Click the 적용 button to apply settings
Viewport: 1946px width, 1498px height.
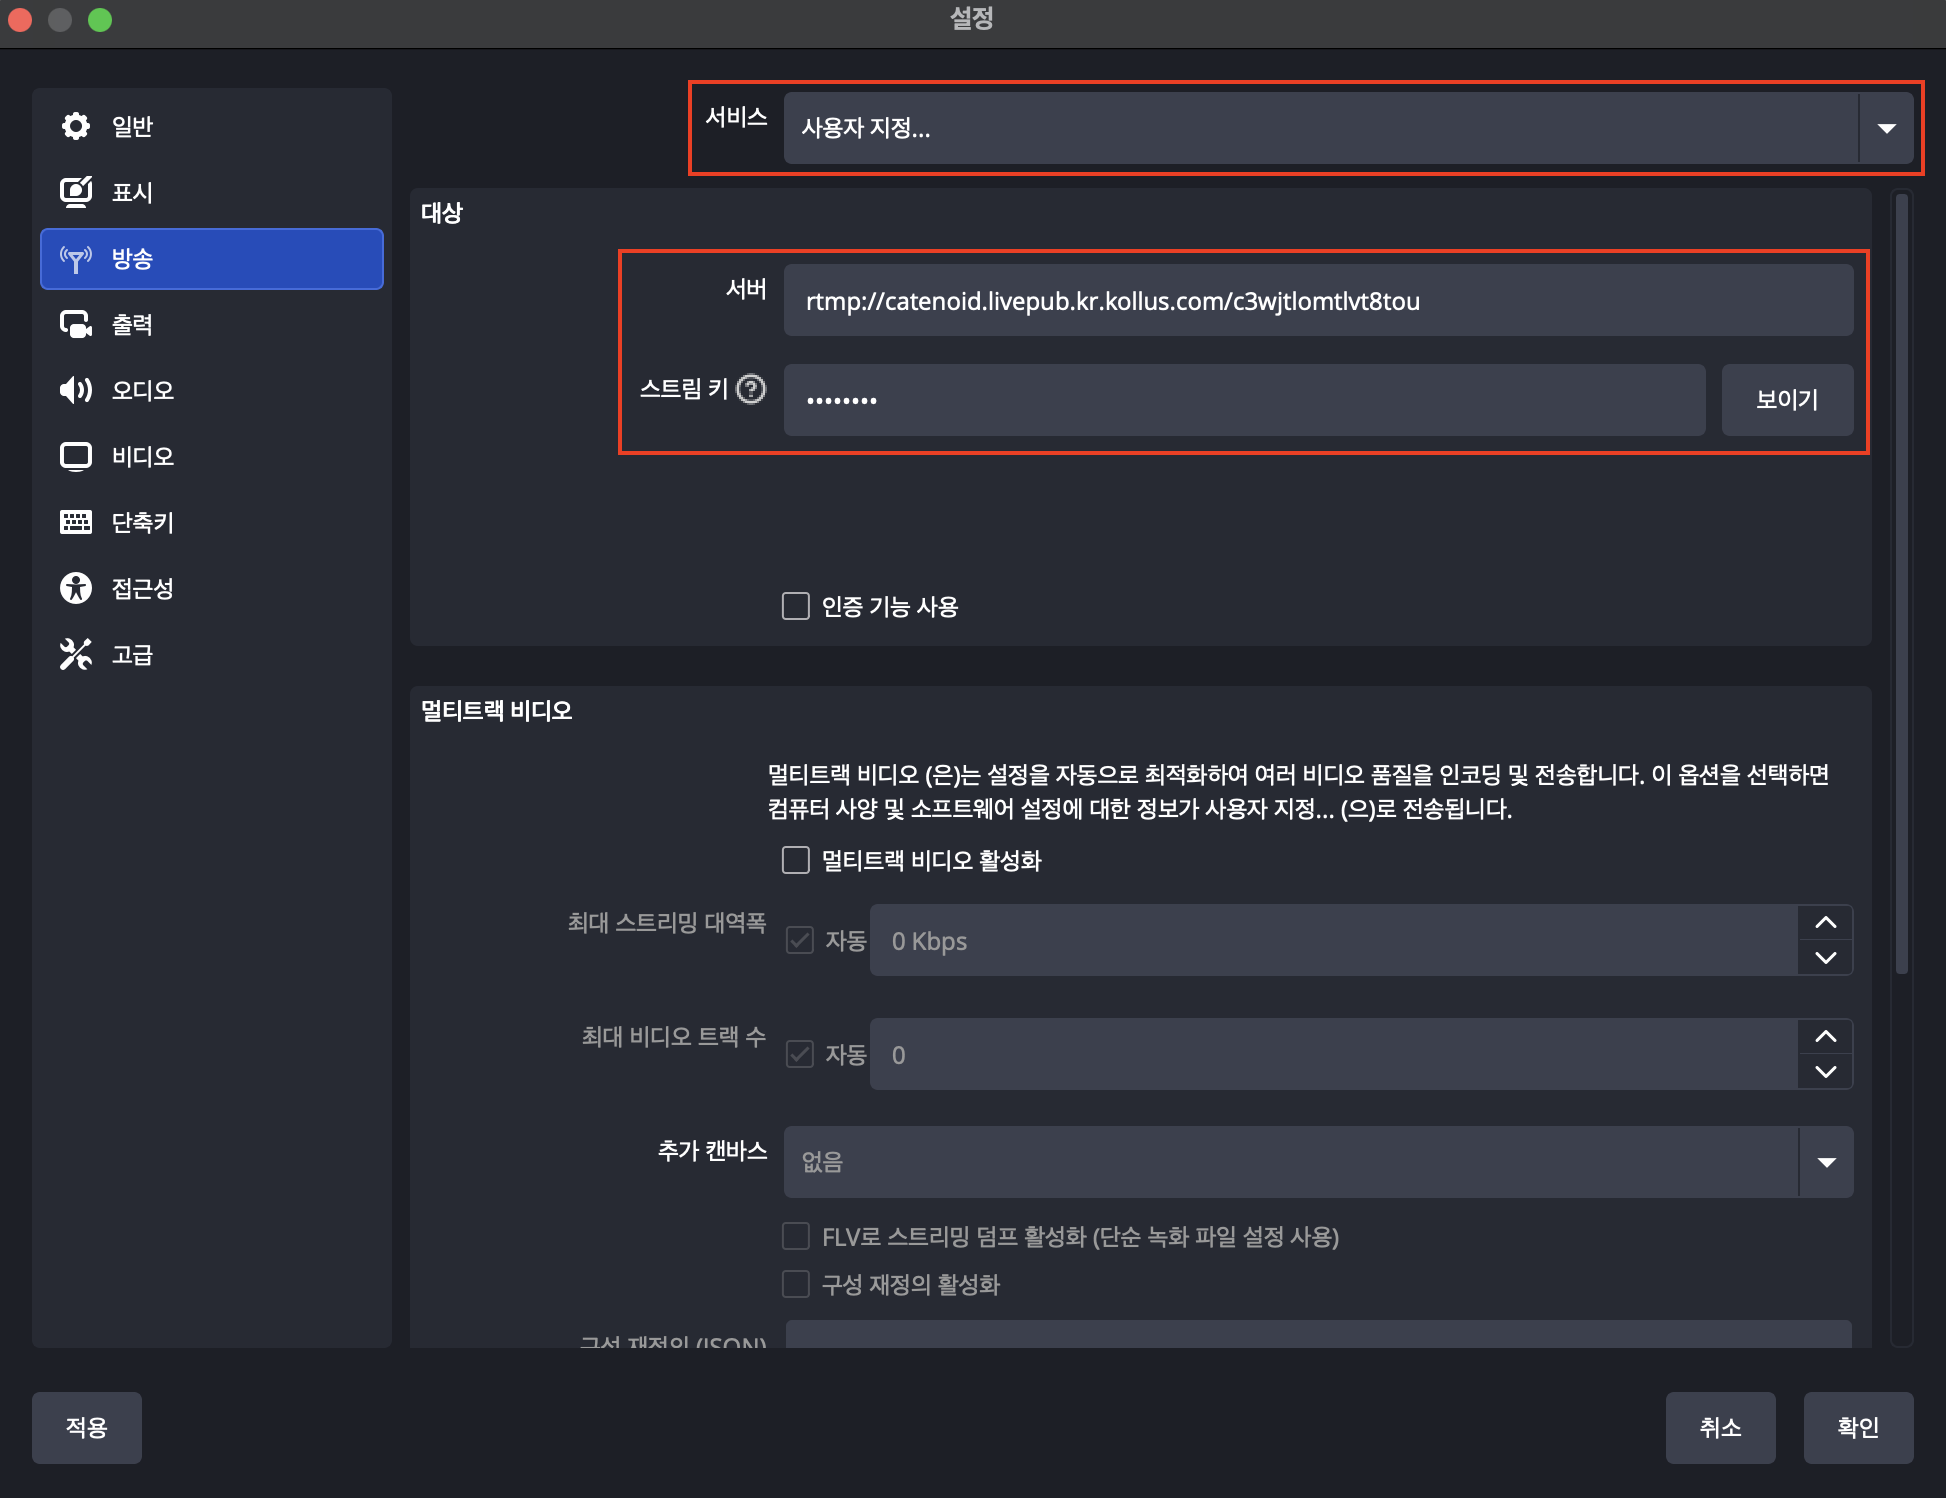pyautogui.click(x=86, y=1427)
